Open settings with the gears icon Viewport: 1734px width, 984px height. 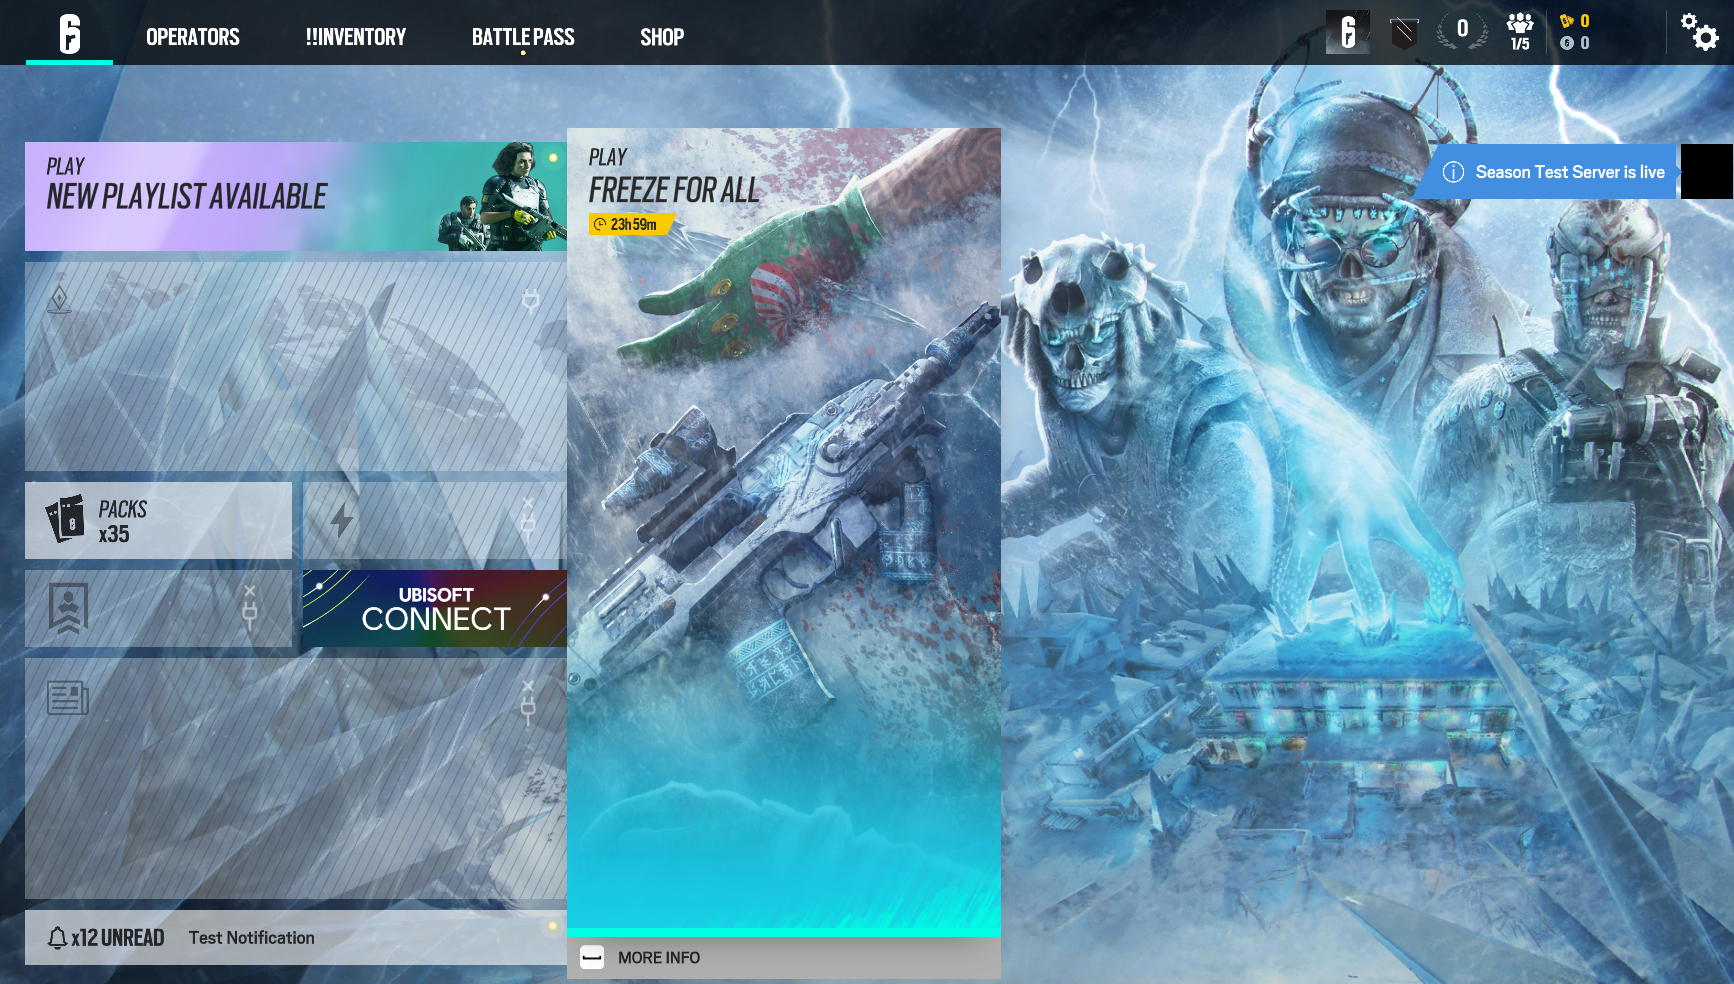tap(1699, 31)
